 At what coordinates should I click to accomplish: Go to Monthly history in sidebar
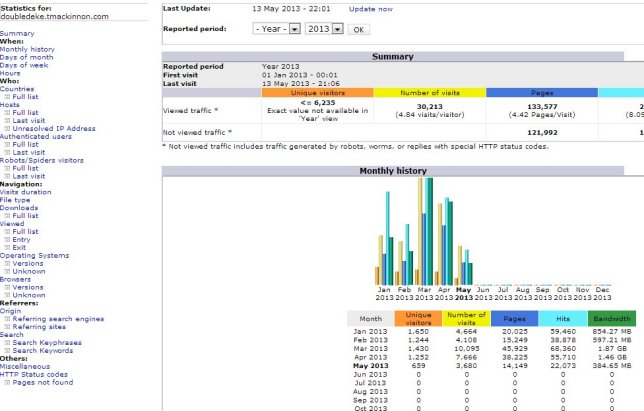click(x=27, y=49)
